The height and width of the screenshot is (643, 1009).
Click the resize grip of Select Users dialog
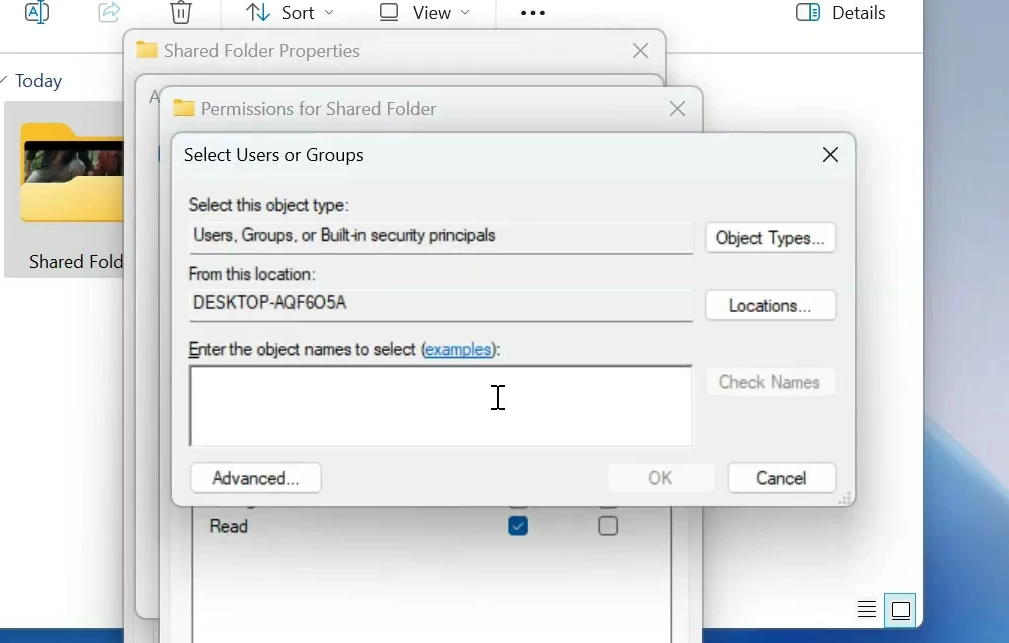pyautogui.click(x=846, y=498)
